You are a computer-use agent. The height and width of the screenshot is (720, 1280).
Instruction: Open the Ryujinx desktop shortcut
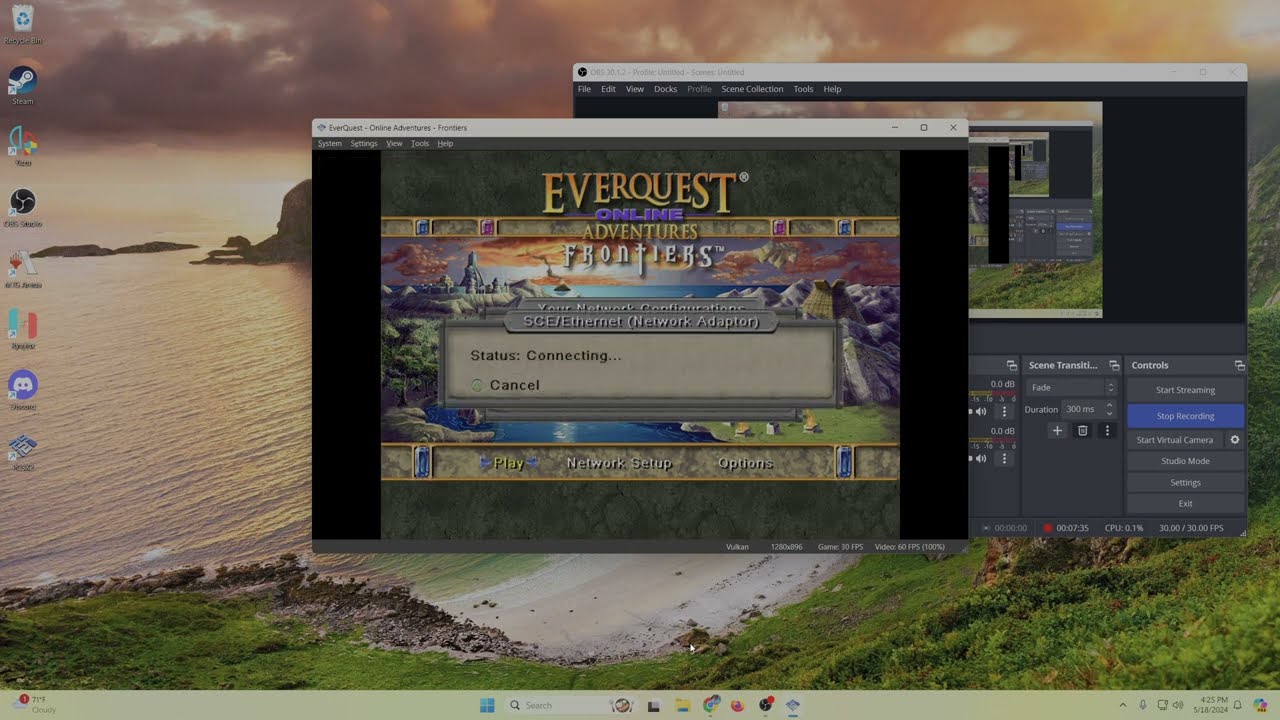[22, 329]
